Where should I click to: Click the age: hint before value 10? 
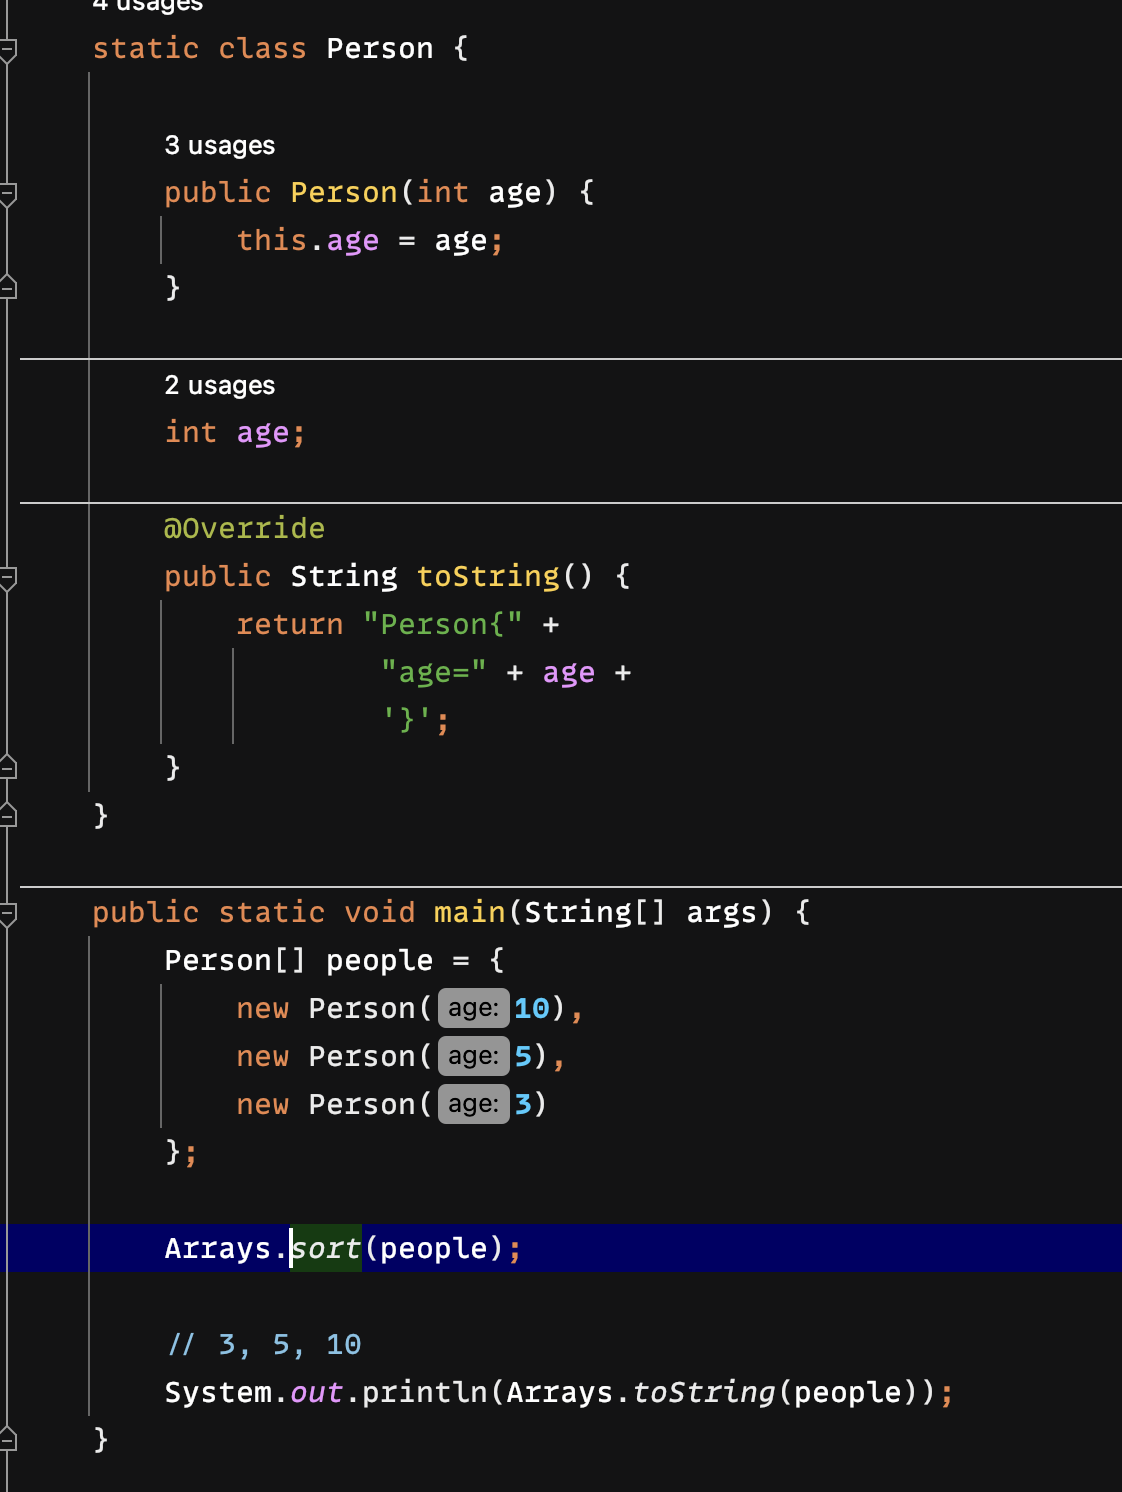[x=473, y=1008]
